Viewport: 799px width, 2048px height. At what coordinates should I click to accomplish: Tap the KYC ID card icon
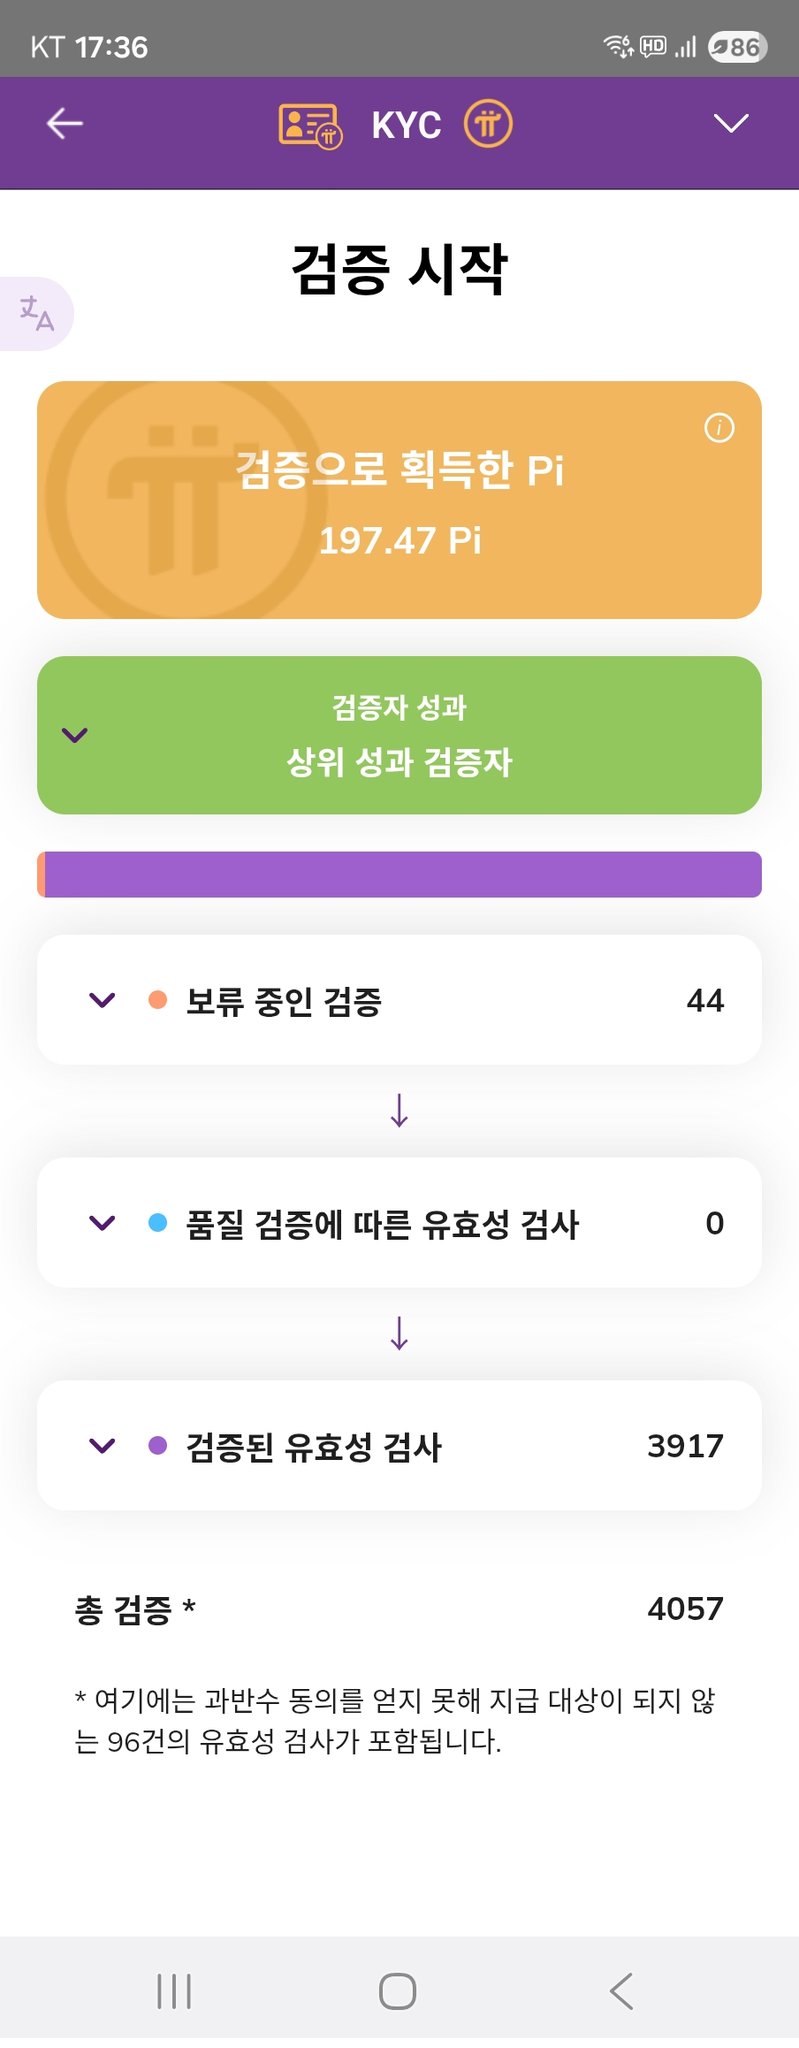pyautogui.click(x=309, y=126)
